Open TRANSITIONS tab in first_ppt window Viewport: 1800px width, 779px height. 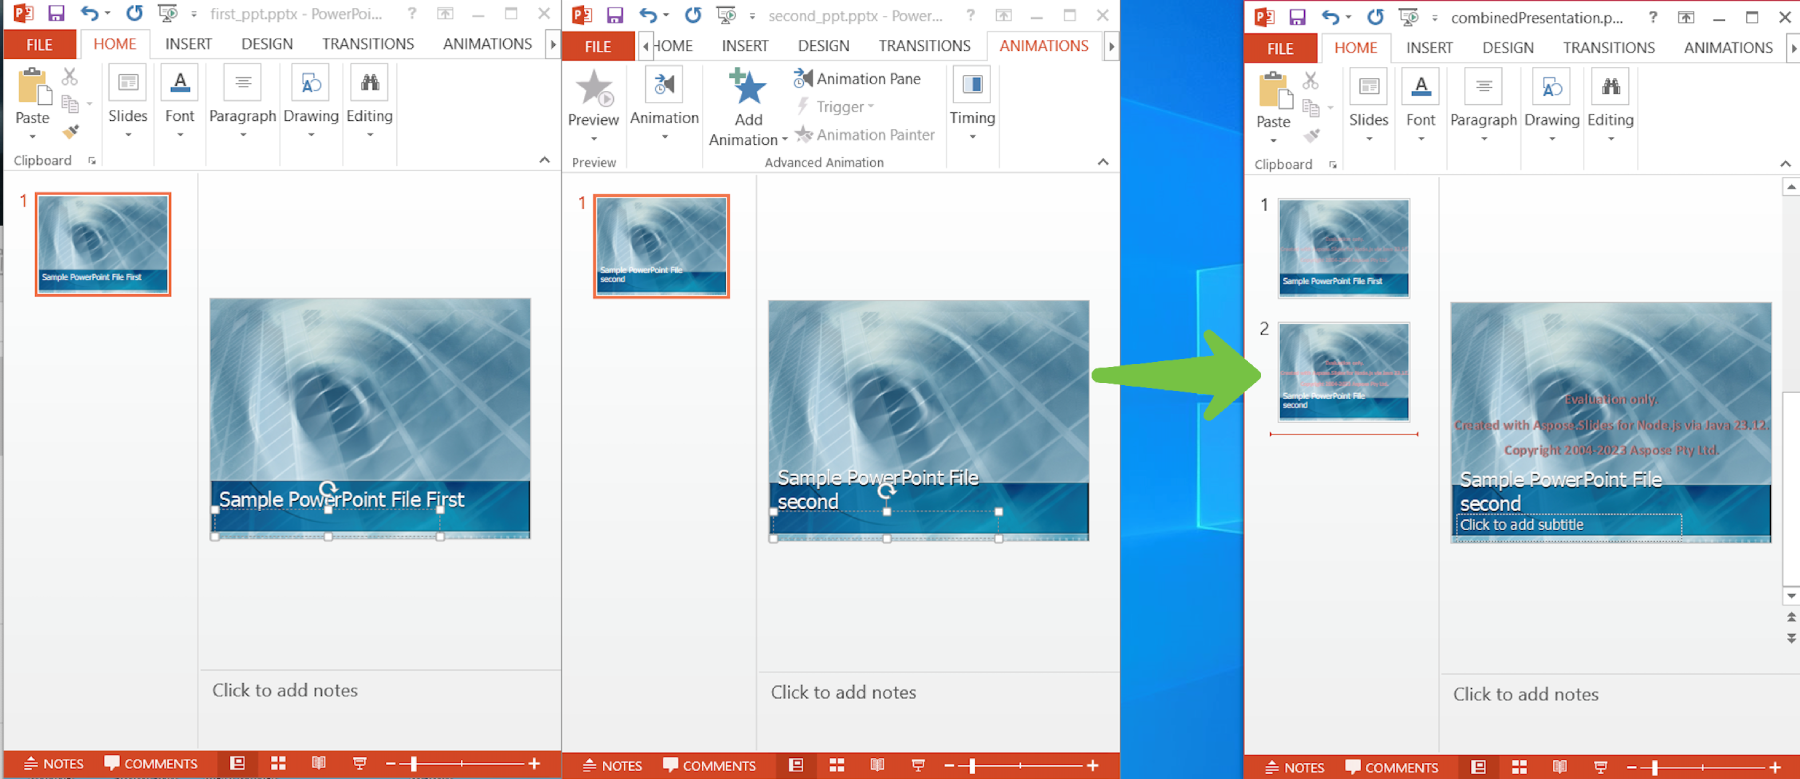point(367,44)
